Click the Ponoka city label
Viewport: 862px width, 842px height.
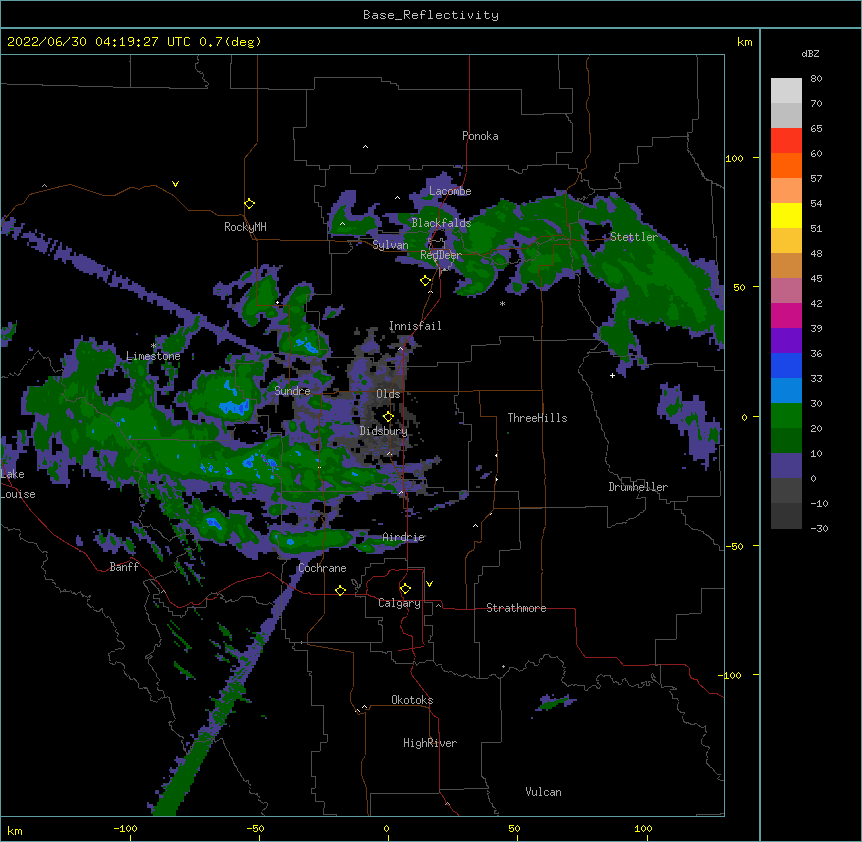(x=480, y=136)
